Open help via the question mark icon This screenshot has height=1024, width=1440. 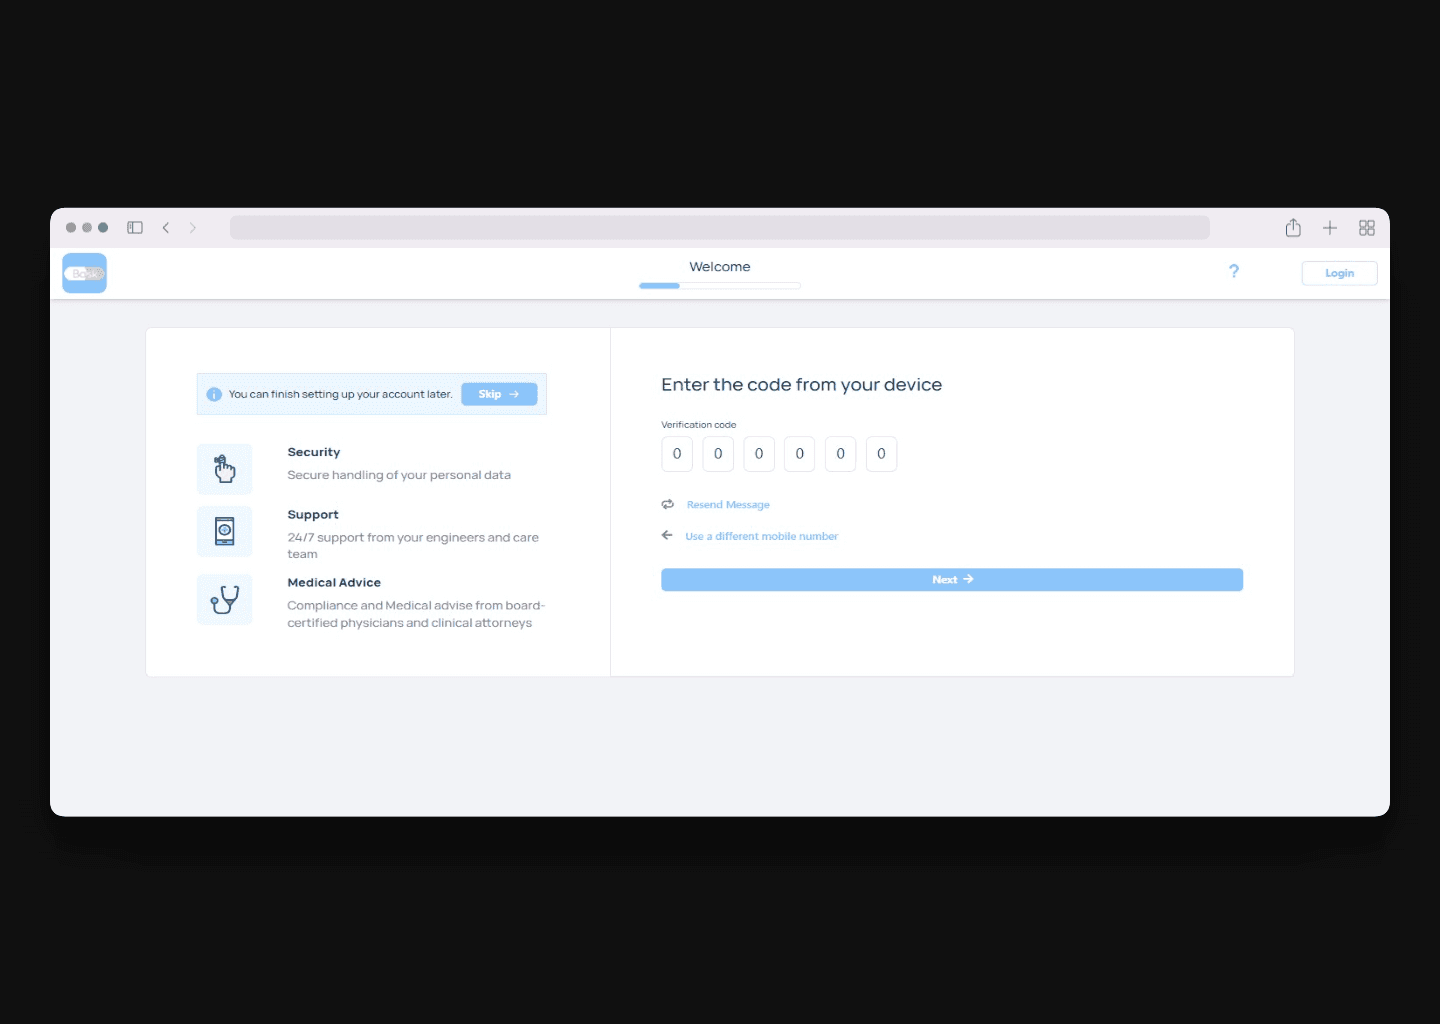click(x=1234, y=271)
